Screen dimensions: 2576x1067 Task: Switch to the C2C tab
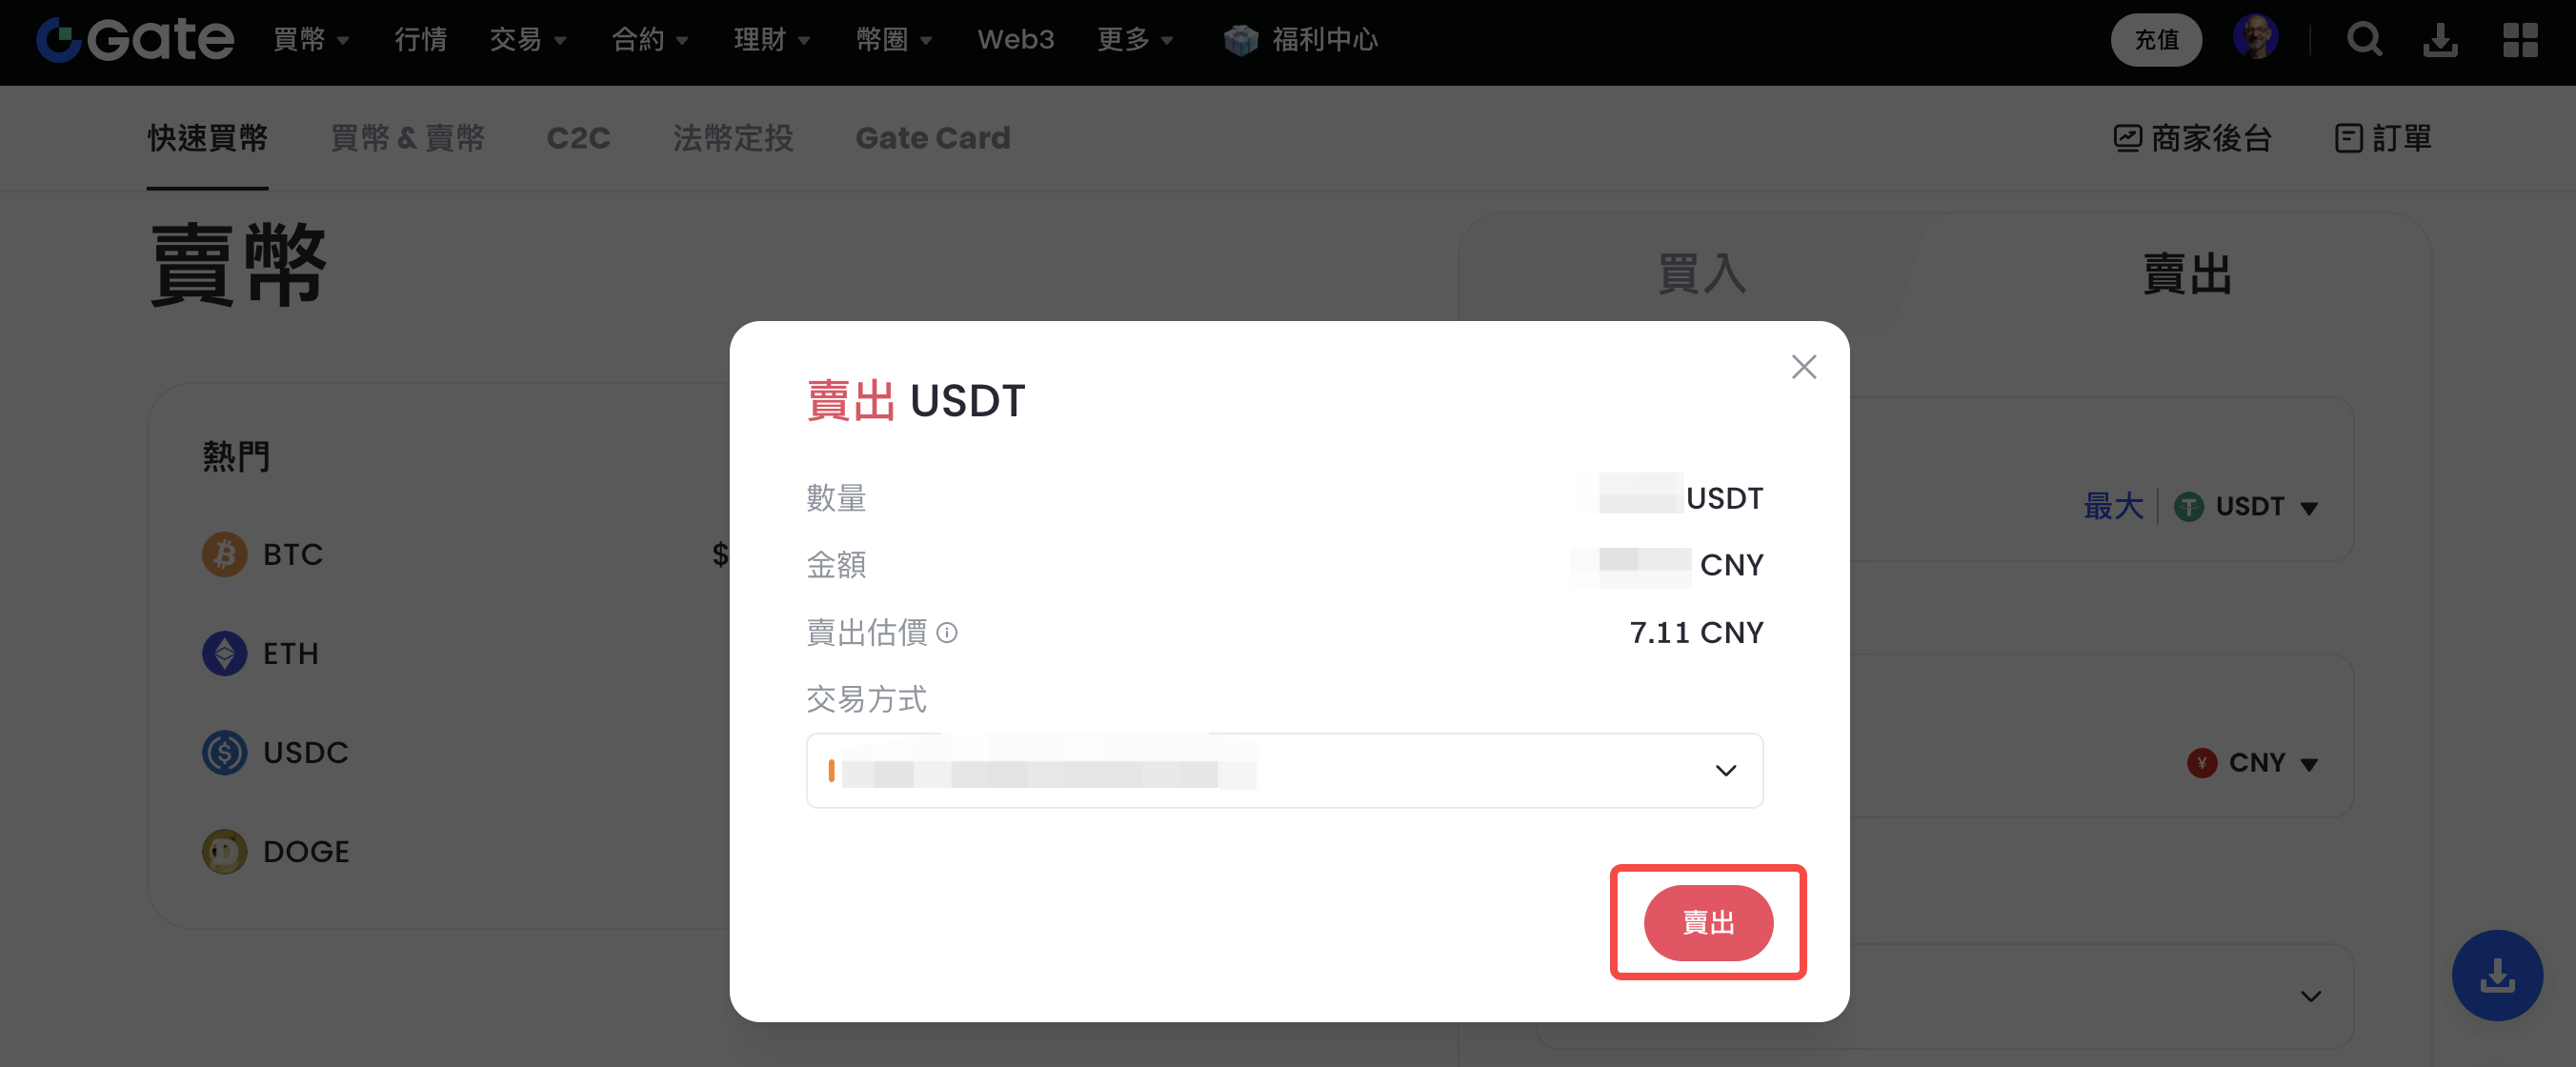pos(578,138)
